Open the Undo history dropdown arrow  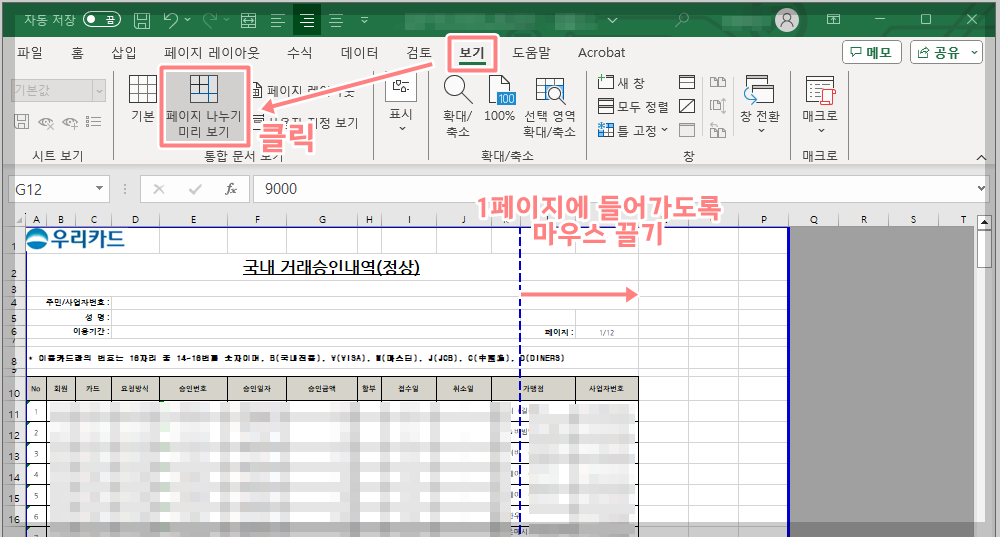coord(188,20)
